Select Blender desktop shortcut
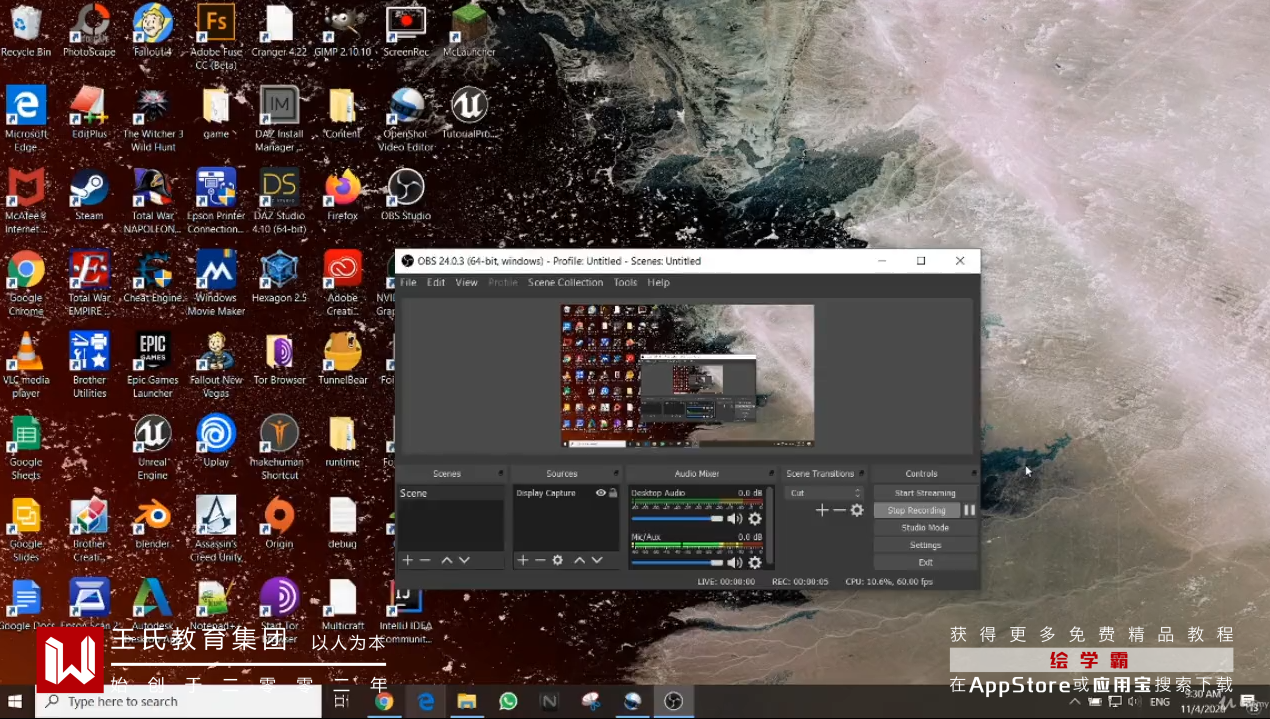 pyautogui.click(x=152, y=523)
